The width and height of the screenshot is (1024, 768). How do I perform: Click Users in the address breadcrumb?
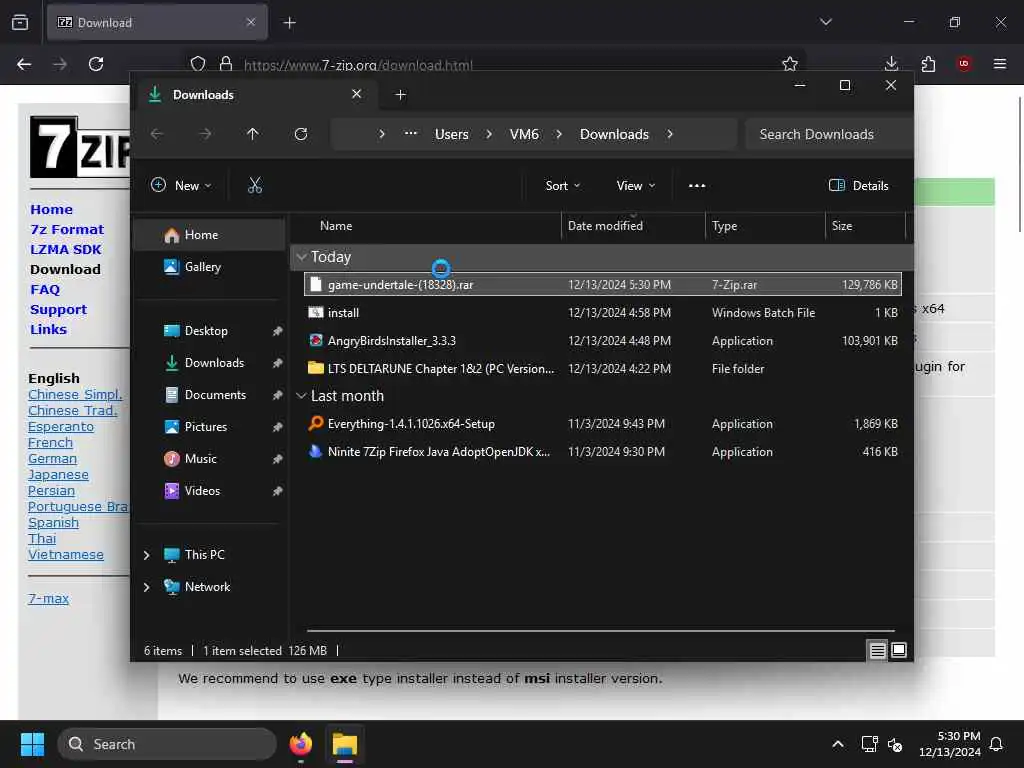(452, 134)
